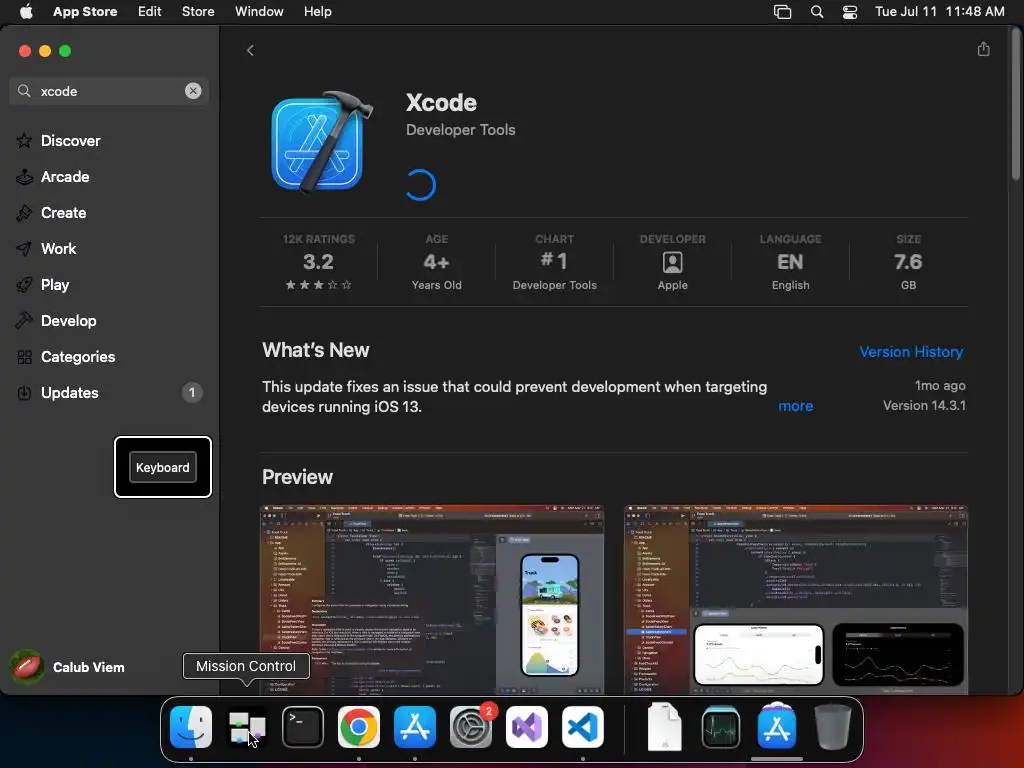Open Version History
Viewport: 1024px width, 768px height.
click(911, 351)
